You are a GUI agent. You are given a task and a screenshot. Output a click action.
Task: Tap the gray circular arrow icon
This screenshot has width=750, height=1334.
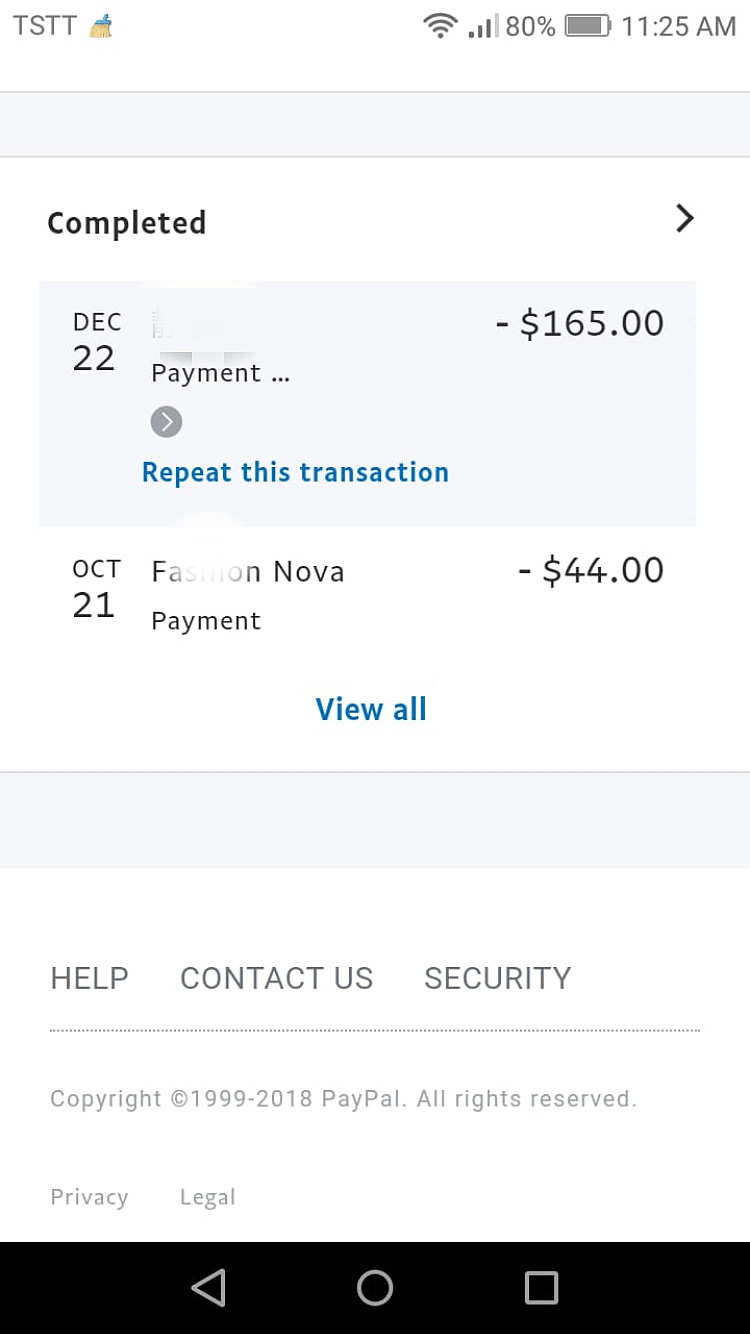pyautogui.click(x=166, y=422)
